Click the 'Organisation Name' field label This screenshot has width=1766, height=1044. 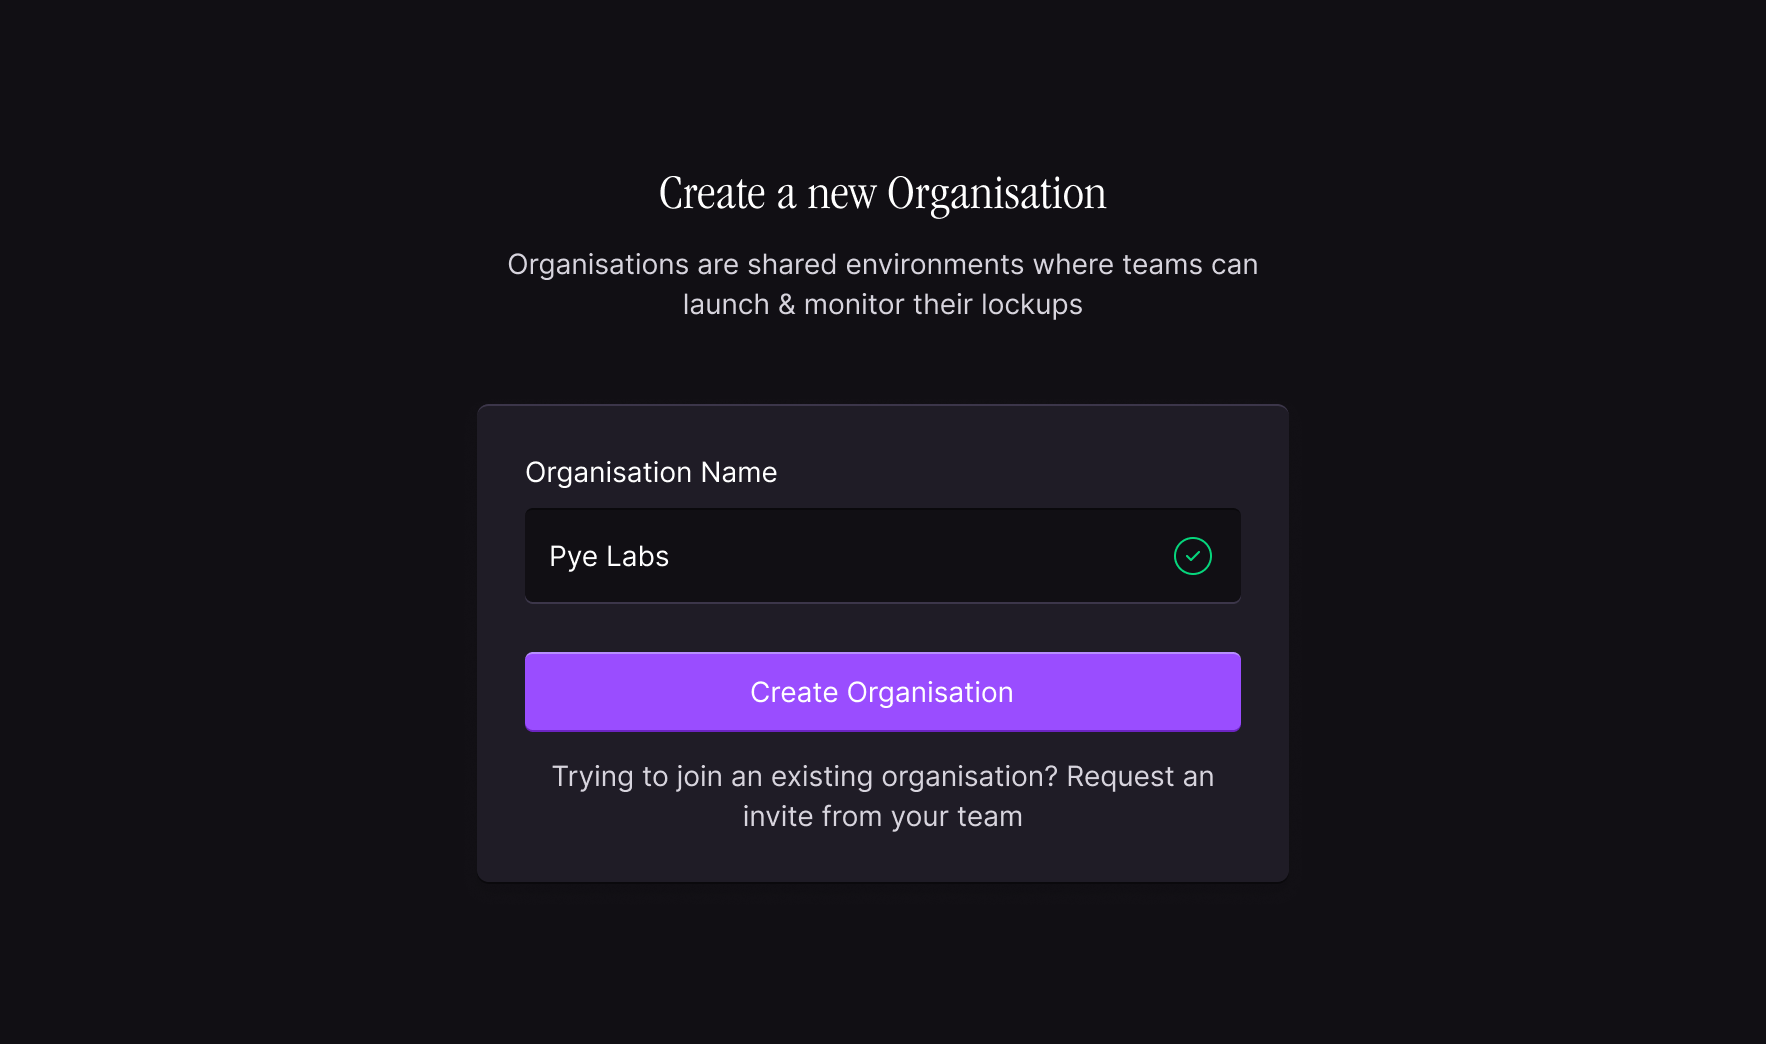point(651,472)
